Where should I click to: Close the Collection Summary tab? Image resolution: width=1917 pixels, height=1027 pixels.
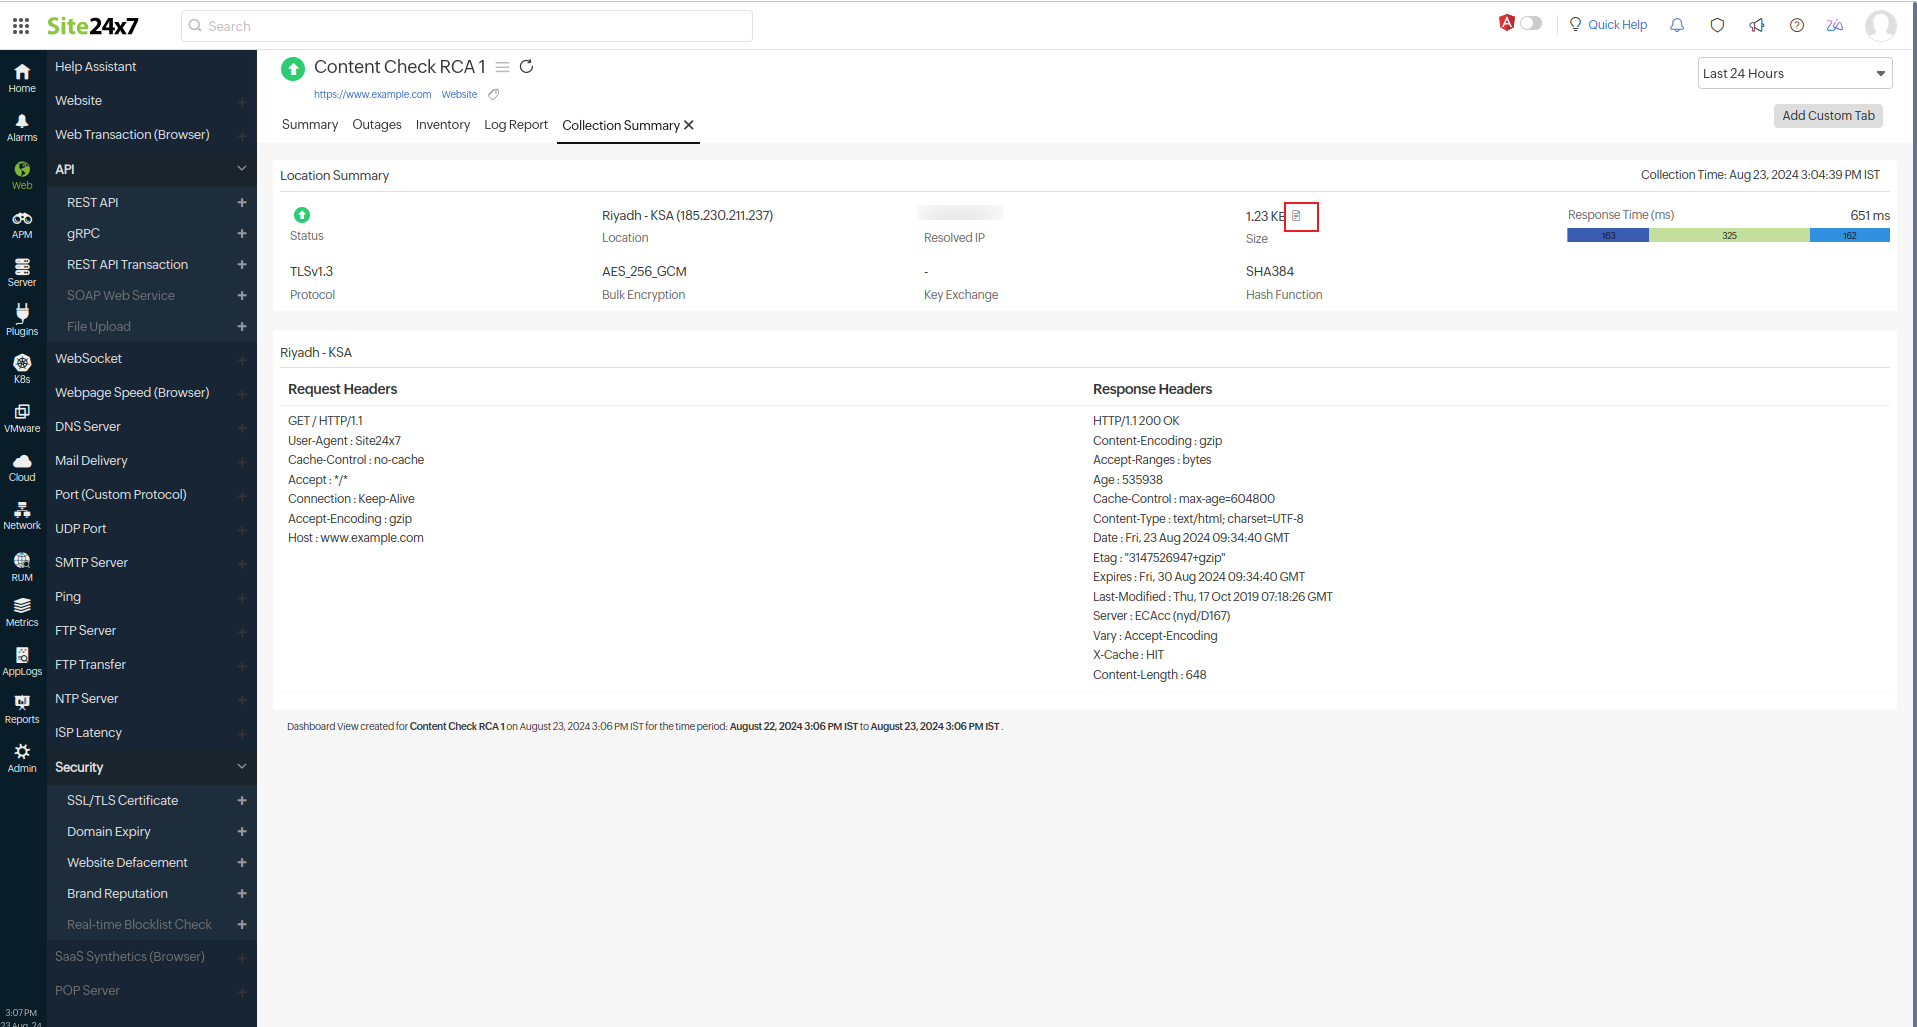tap(689, 125)
